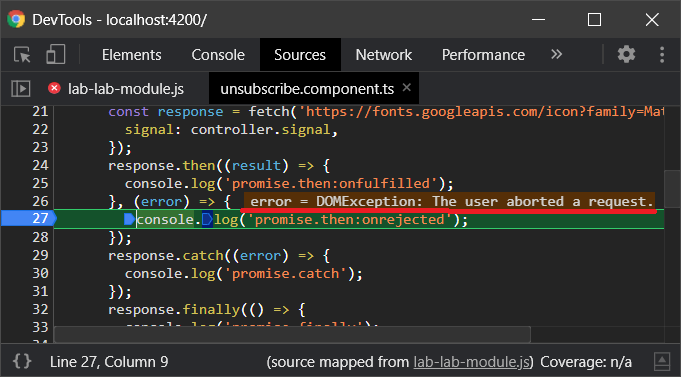Switch to the Console tab
681x377 pixels.
tap(218, 55)
